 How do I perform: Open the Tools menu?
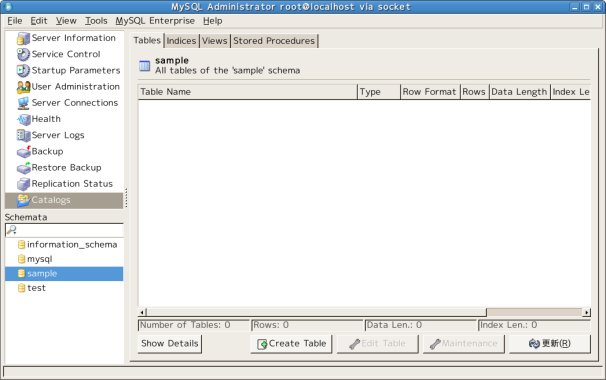[96, 21]
